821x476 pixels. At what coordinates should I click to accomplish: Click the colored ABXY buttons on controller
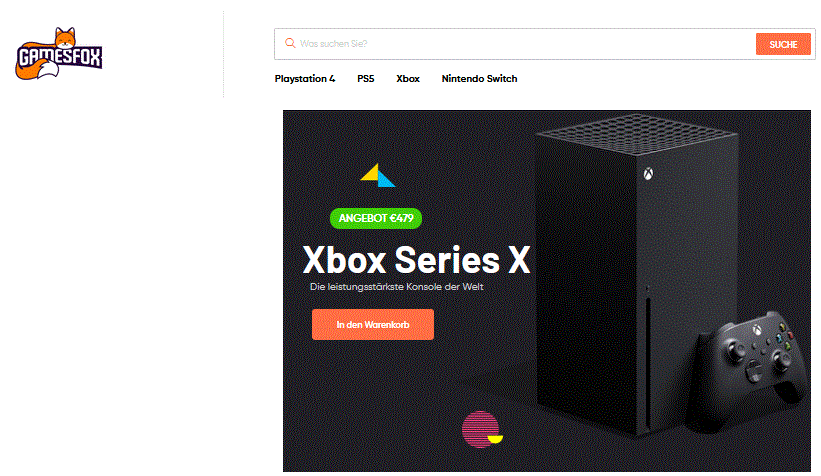click(784, 336)
